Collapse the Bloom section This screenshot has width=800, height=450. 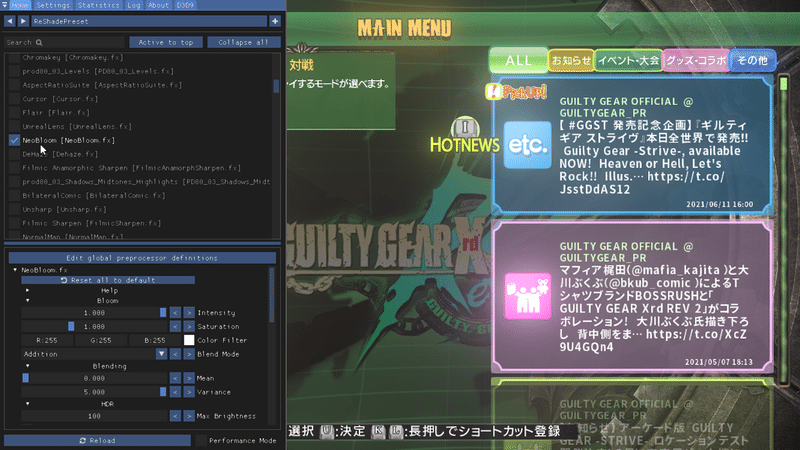click(x=28, y=301)
